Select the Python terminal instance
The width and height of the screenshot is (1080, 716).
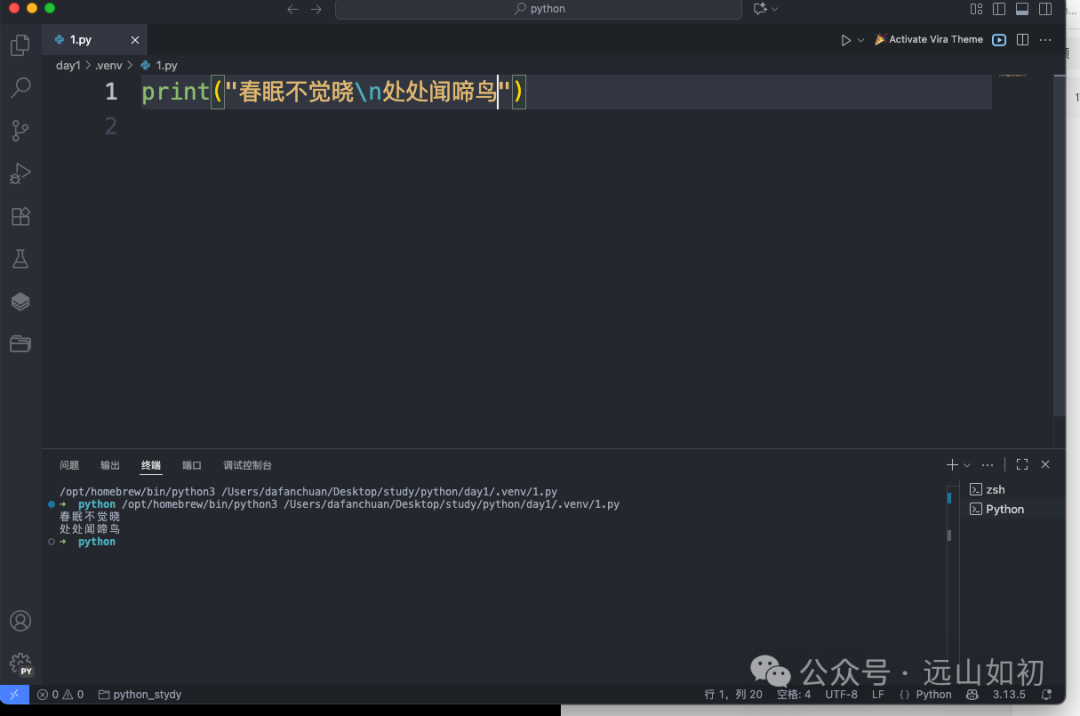pos(1011,509)
